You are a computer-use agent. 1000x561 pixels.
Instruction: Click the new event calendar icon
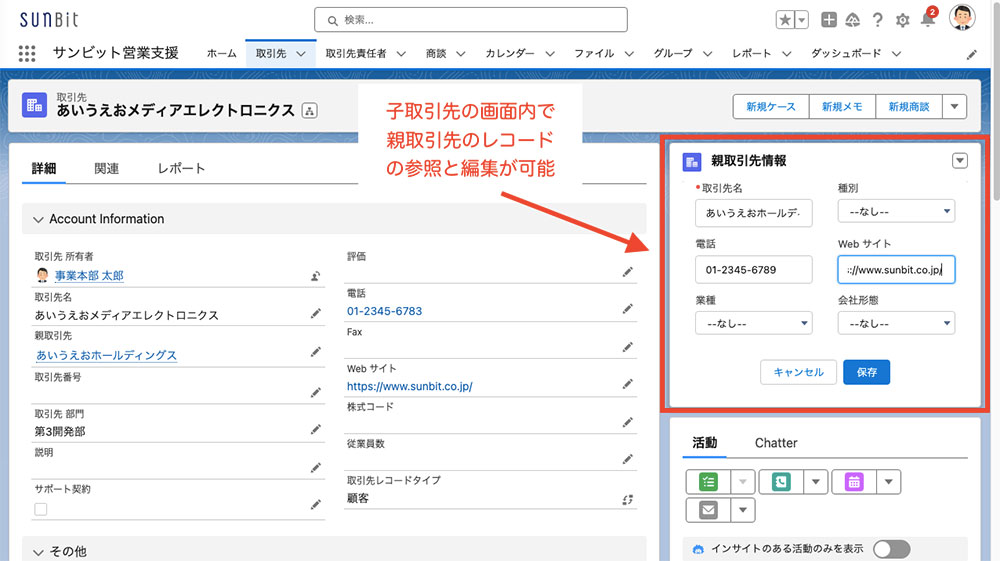pyautogui.click(x=854, y=482)
